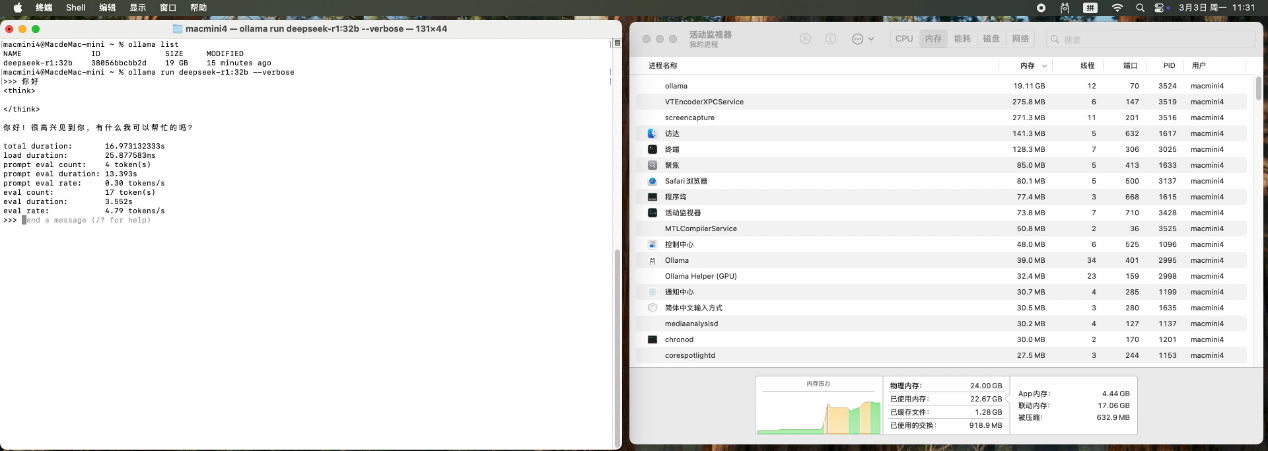Click the terminal icon in the 终端 row

[x=652, y=149]
